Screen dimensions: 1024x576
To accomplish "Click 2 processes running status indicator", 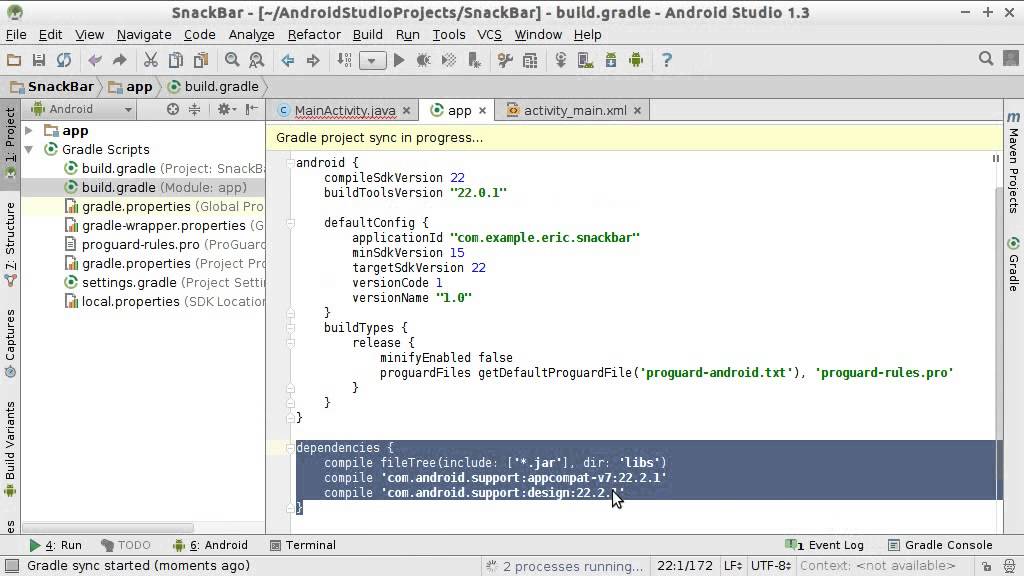I will click(x=566, y=566).
